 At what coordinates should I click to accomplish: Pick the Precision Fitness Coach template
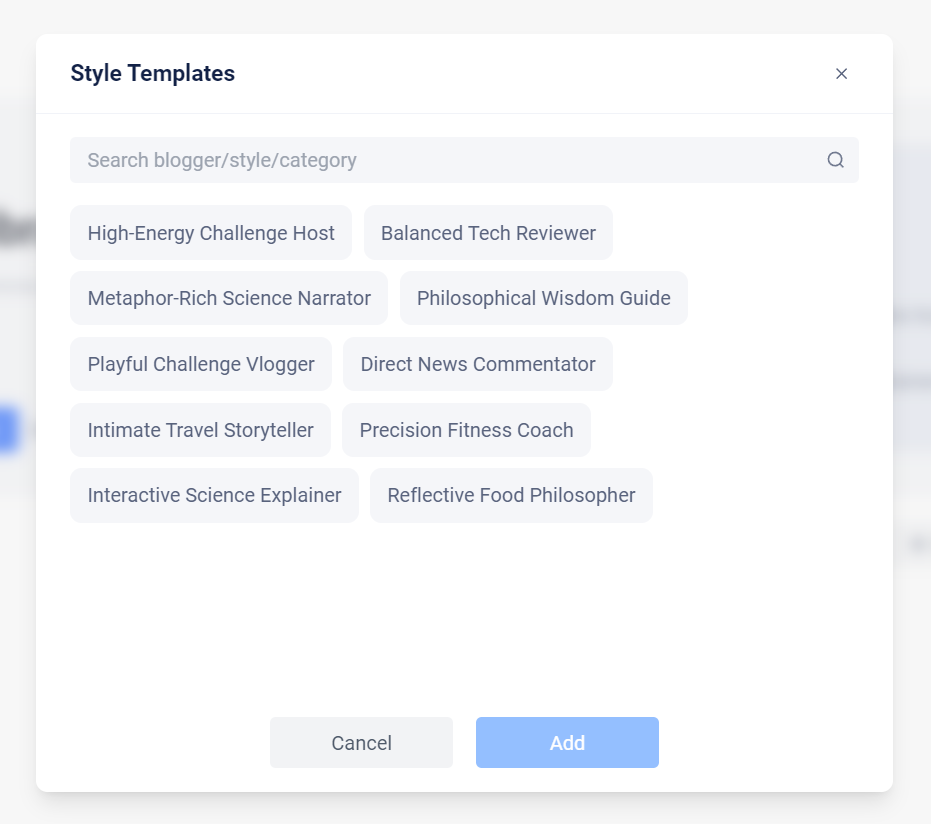pyautogui.click(x=466, y=430)
